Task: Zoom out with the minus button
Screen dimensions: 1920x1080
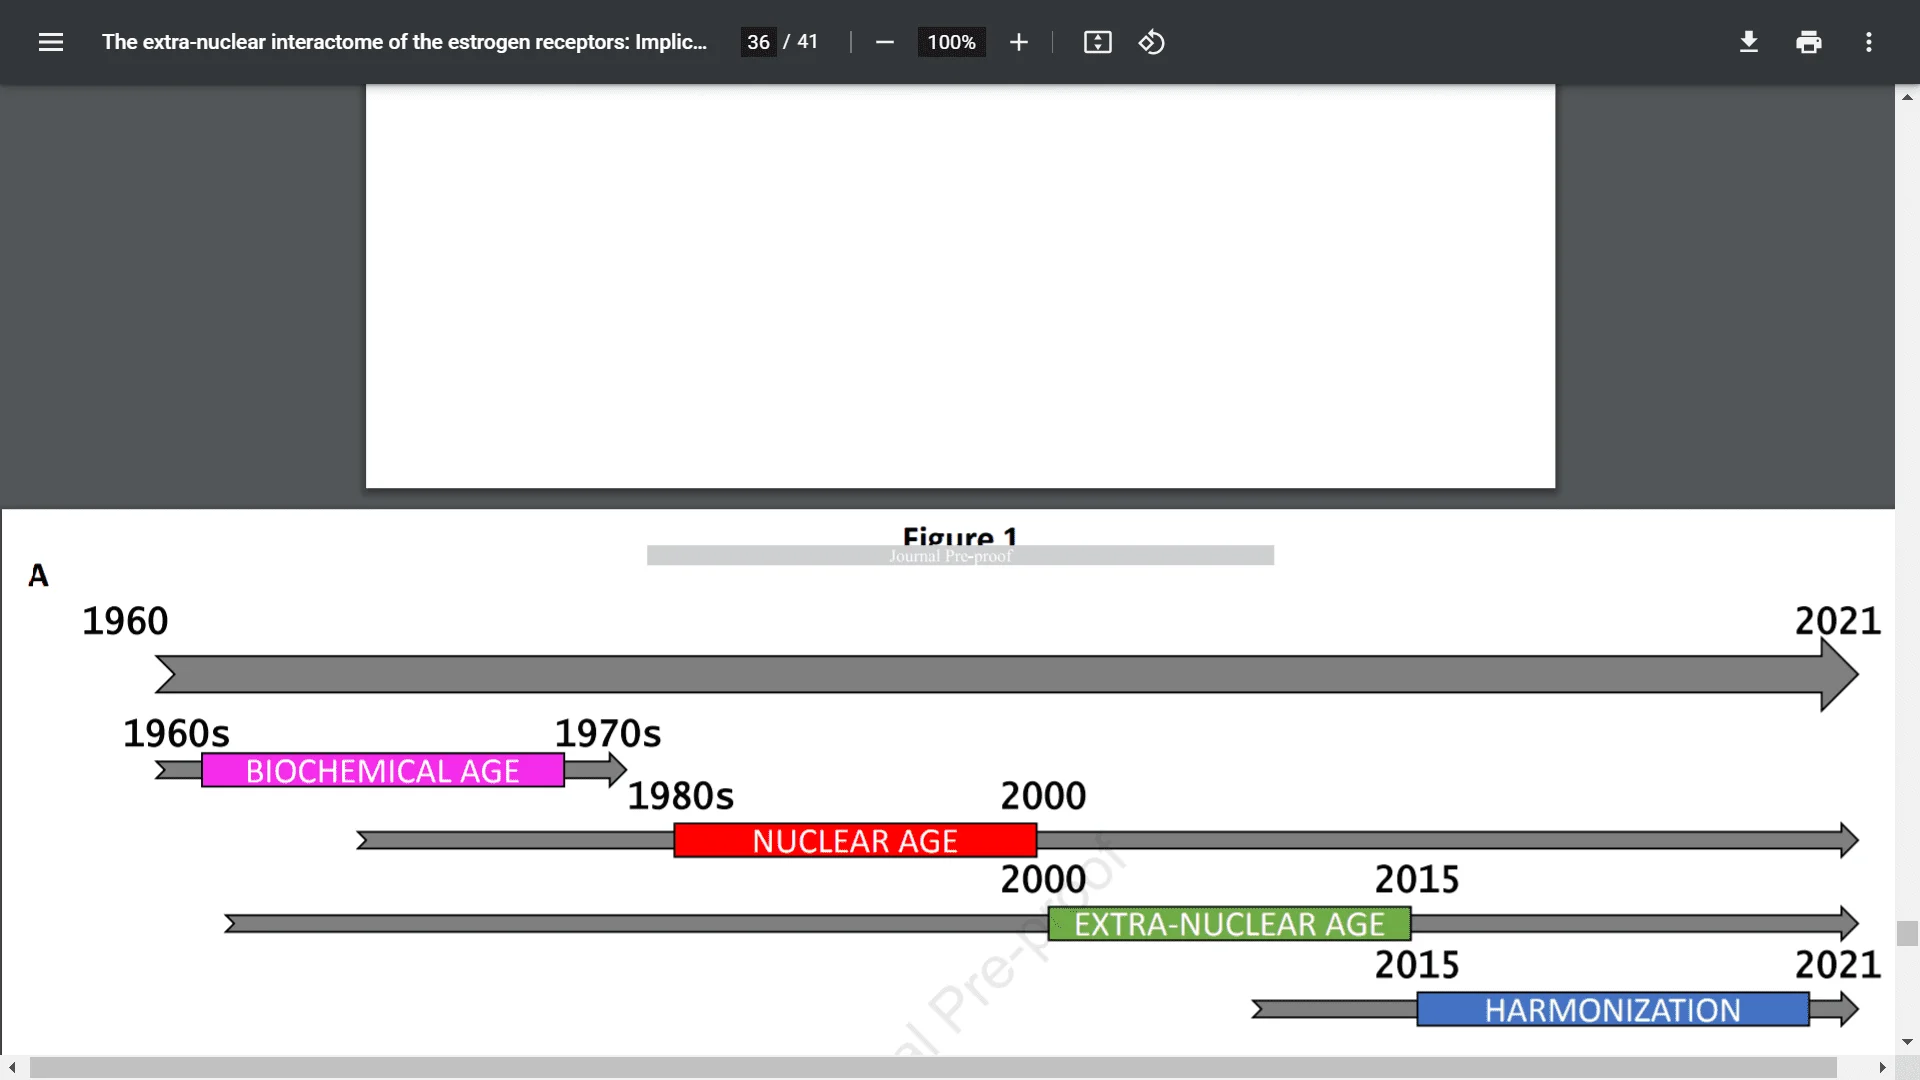Action: click(884, 42)
